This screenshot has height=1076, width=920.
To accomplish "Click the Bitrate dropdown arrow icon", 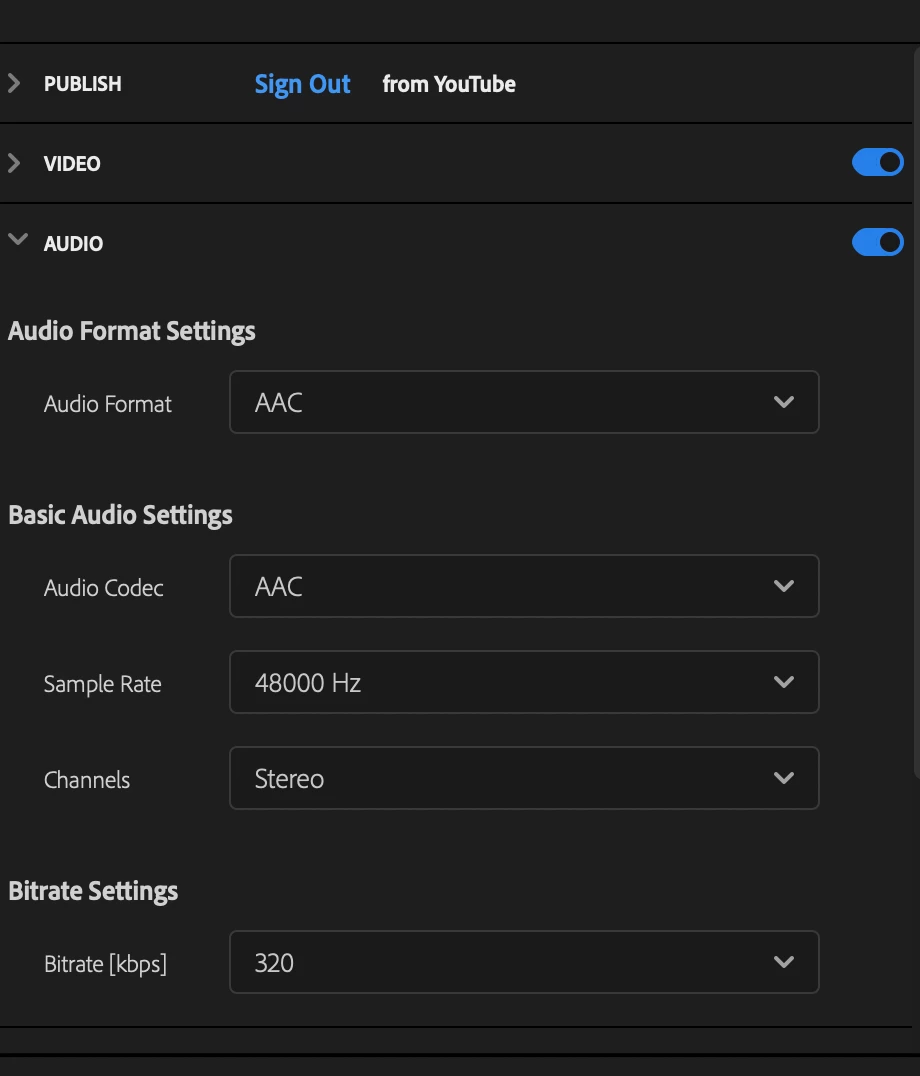I will point(784,962).
